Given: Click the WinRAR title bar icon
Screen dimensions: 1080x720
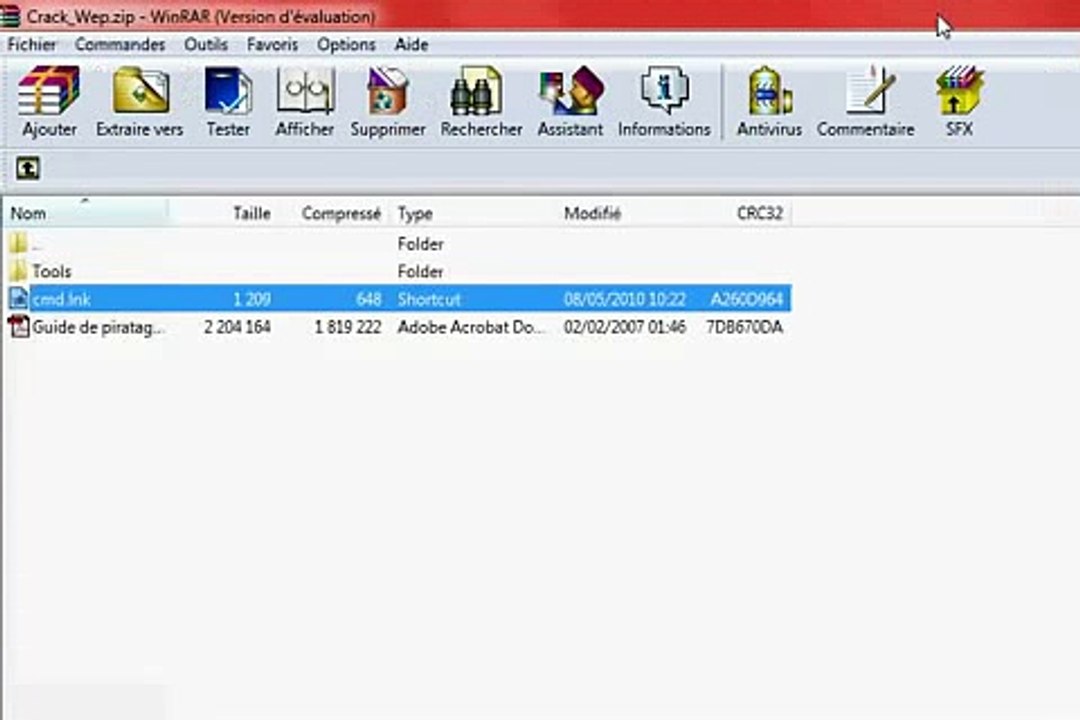Looking at the screenshot, I should pos(10,16).
